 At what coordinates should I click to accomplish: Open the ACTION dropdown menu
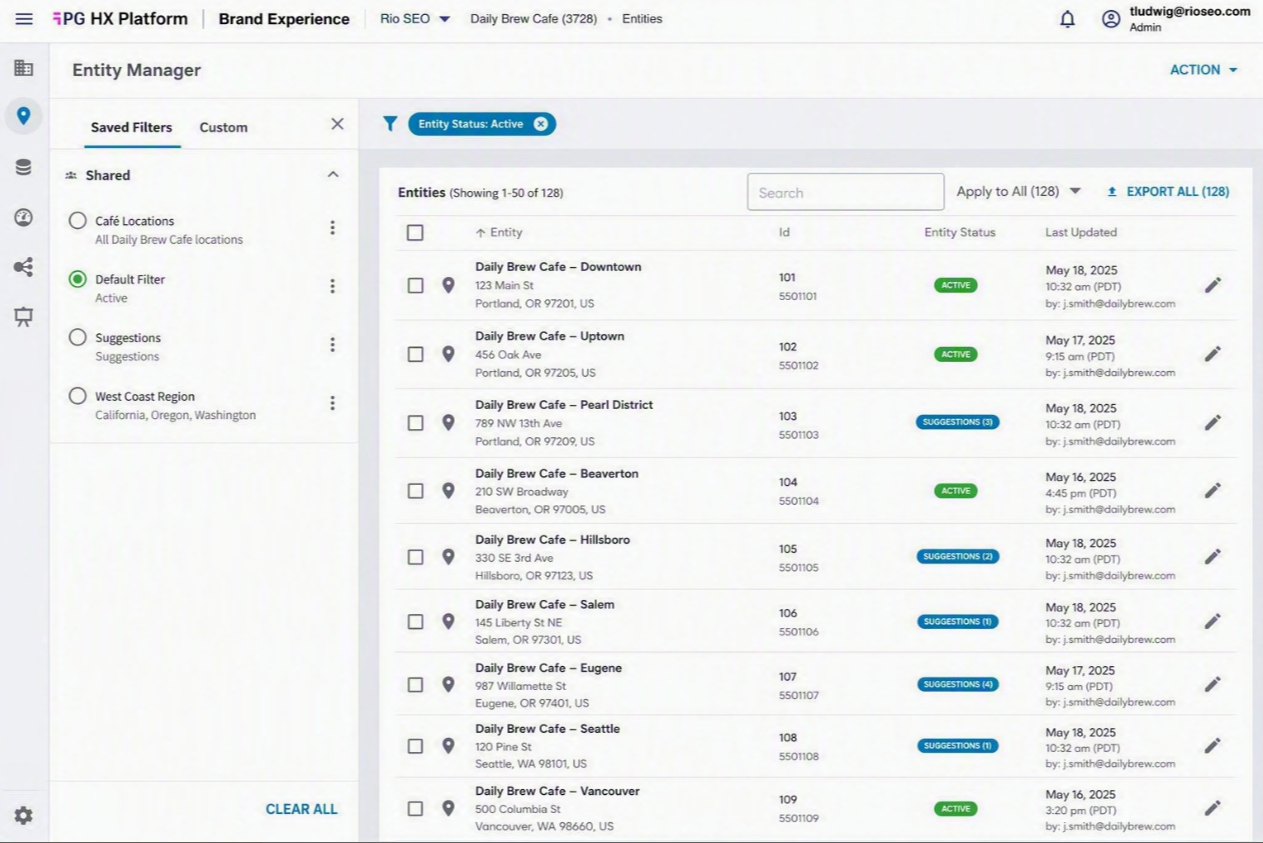click(1204, 70)
